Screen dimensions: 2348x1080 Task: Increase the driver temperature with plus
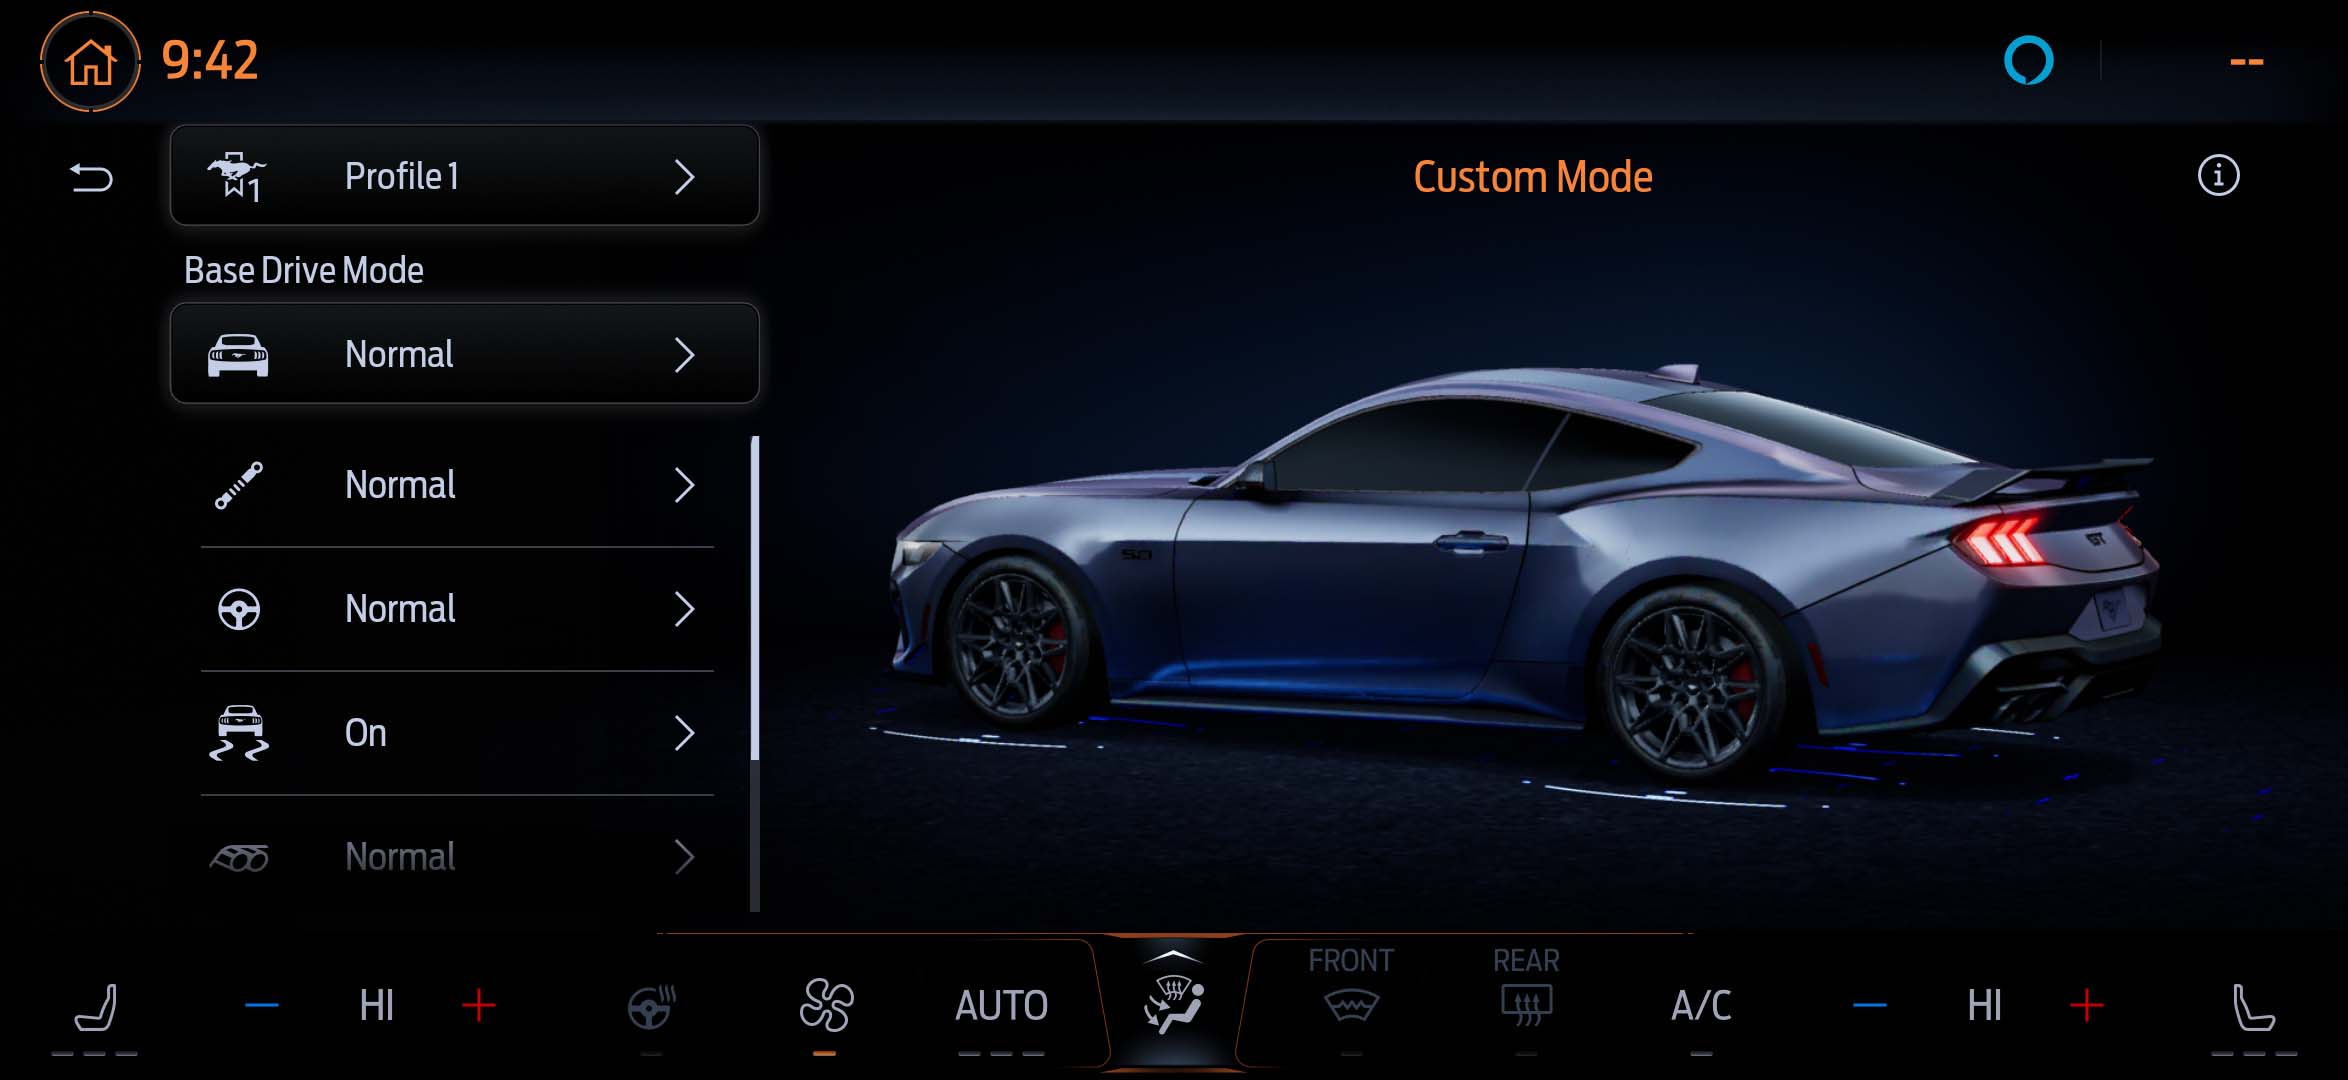[x=479, y=1006]
